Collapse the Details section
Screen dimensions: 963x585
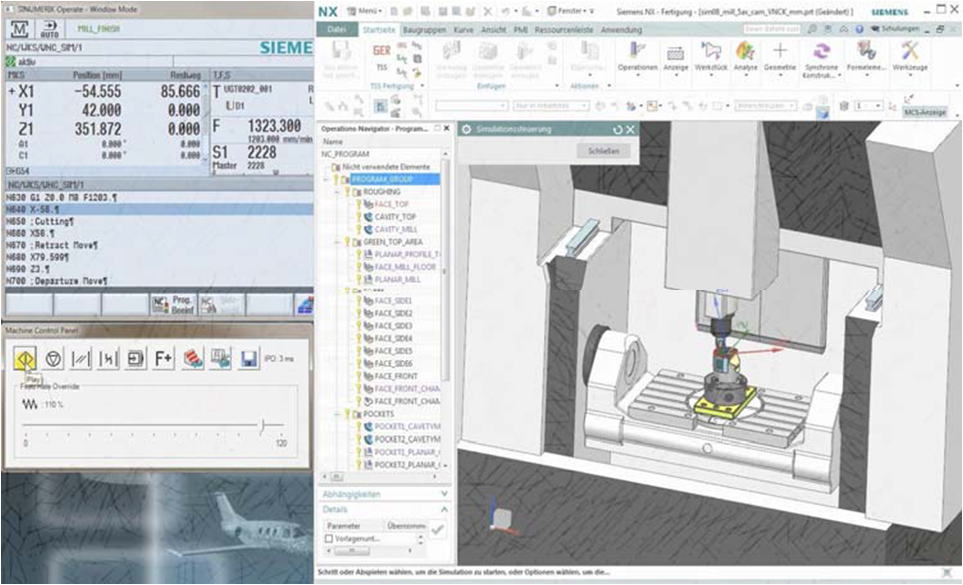tap(445, 509)
